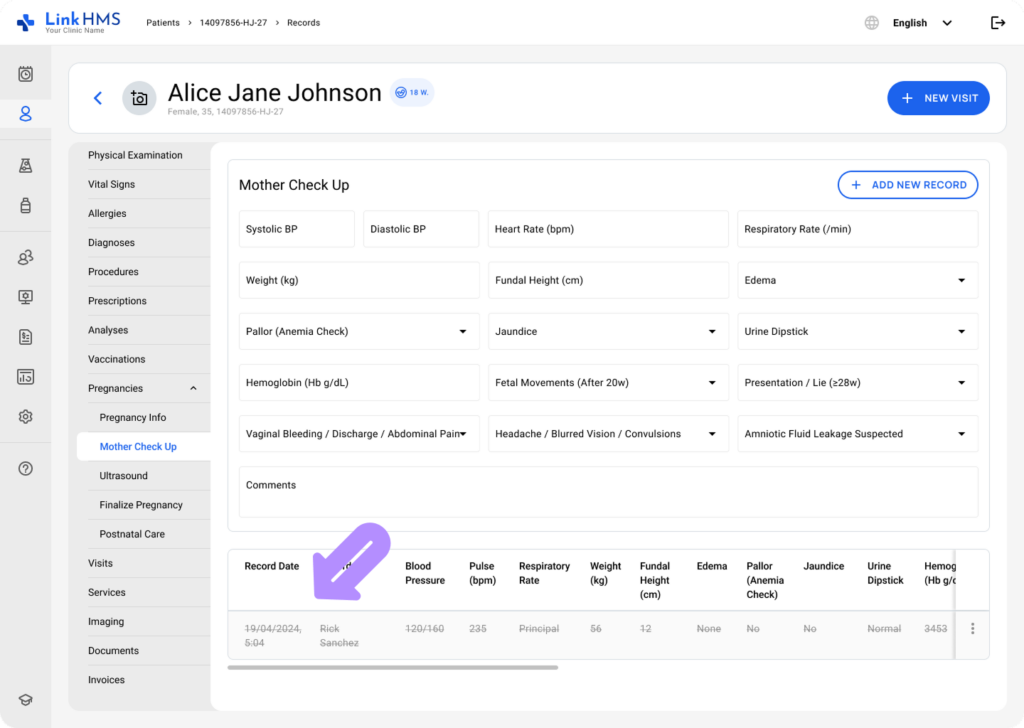
Task: Click the Comments text field
Action: (x=608, y=492)
